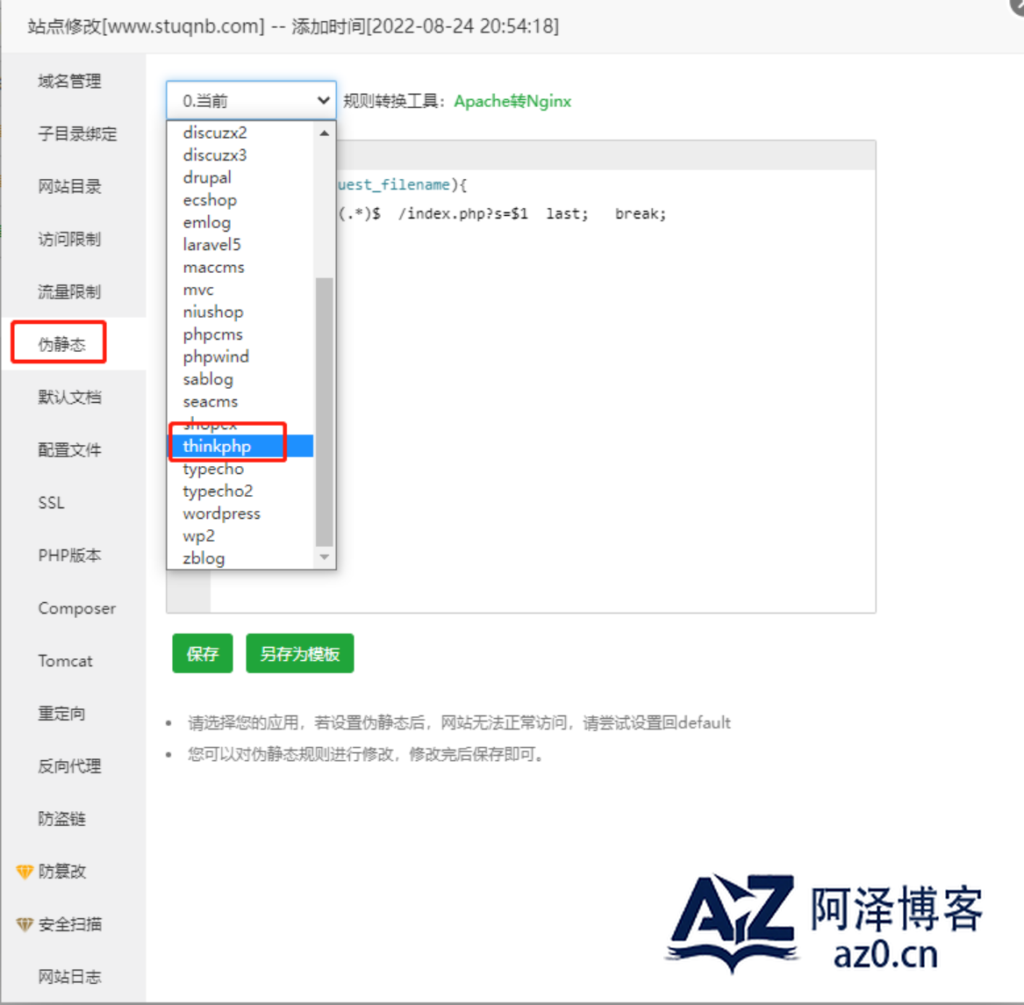Open 安全扫描 section
This screenshot has width=1024, height=1005.
(70, 925)
